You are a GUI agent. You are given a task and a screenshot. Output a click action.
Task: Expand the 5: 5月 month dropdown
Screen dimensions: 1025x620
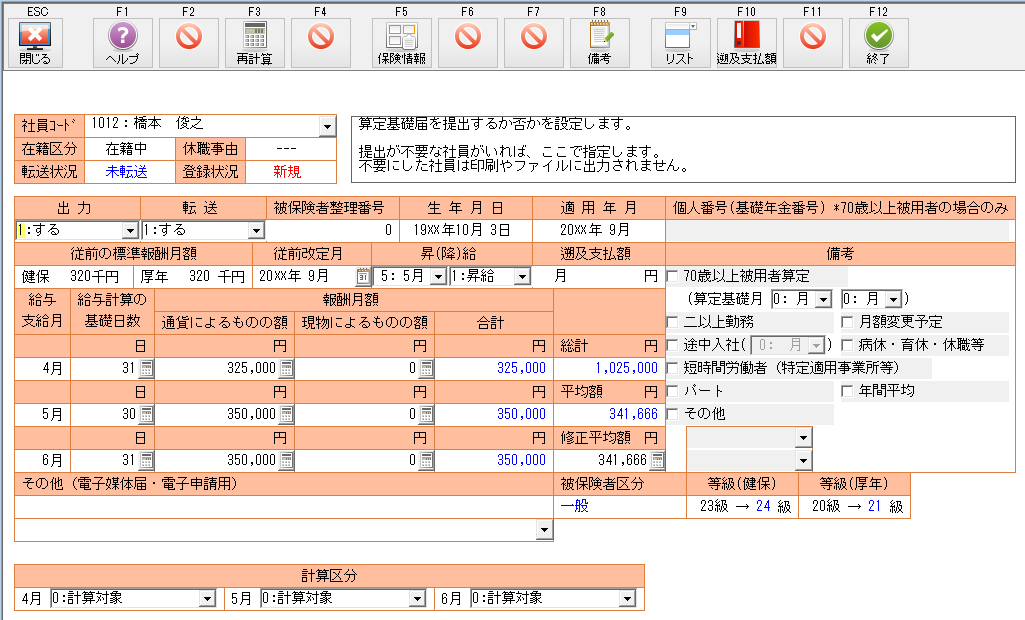click(x=438, y=277)
